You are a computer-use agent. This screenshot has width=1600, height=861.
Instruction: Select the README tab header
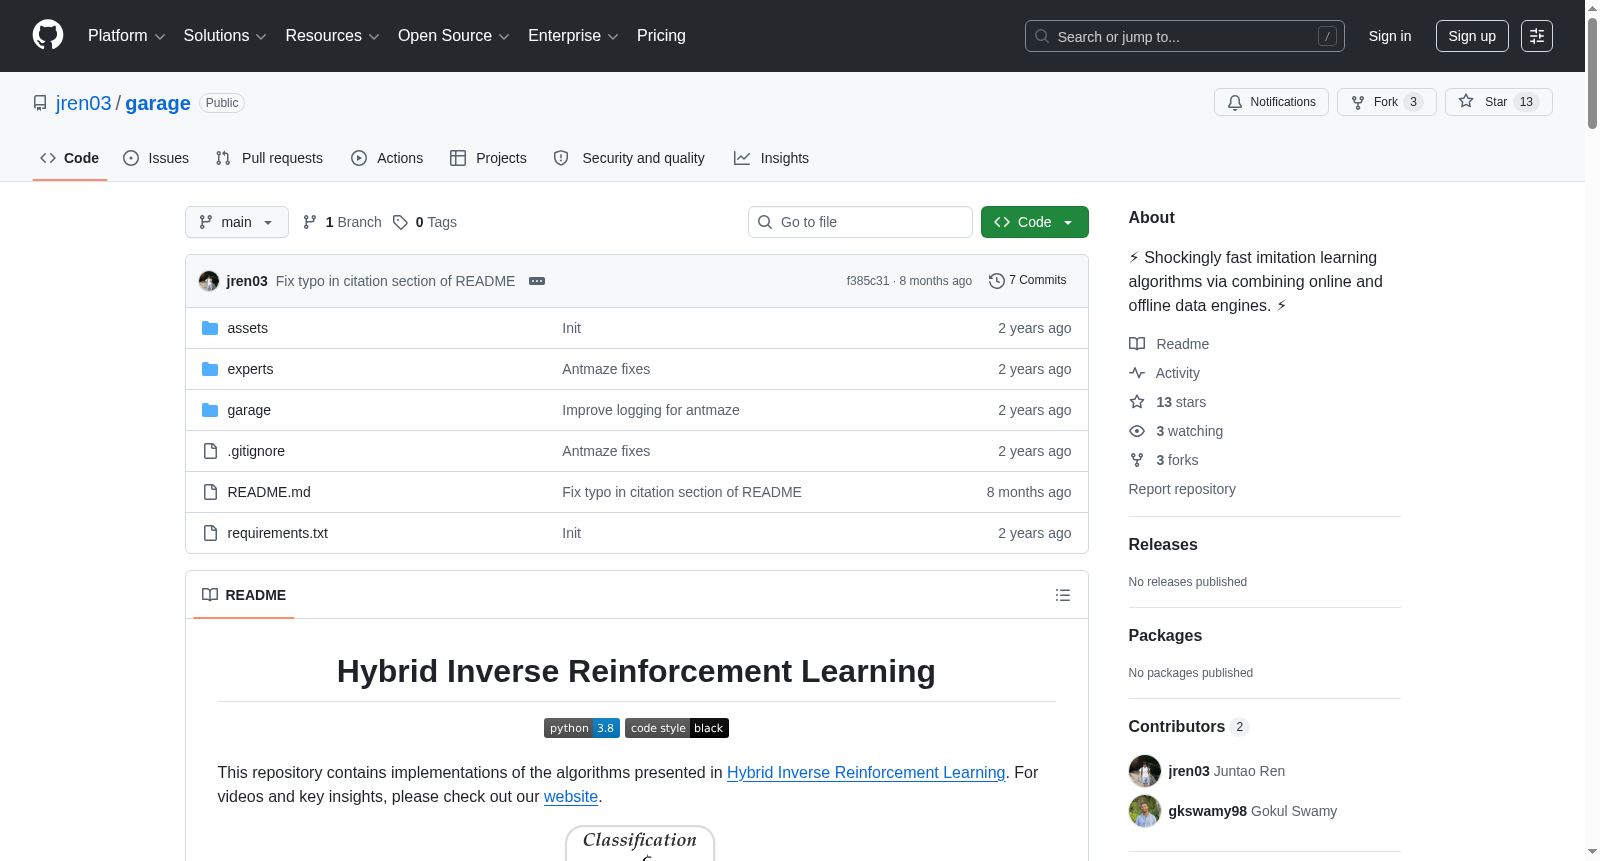click(x=244, y=595)
